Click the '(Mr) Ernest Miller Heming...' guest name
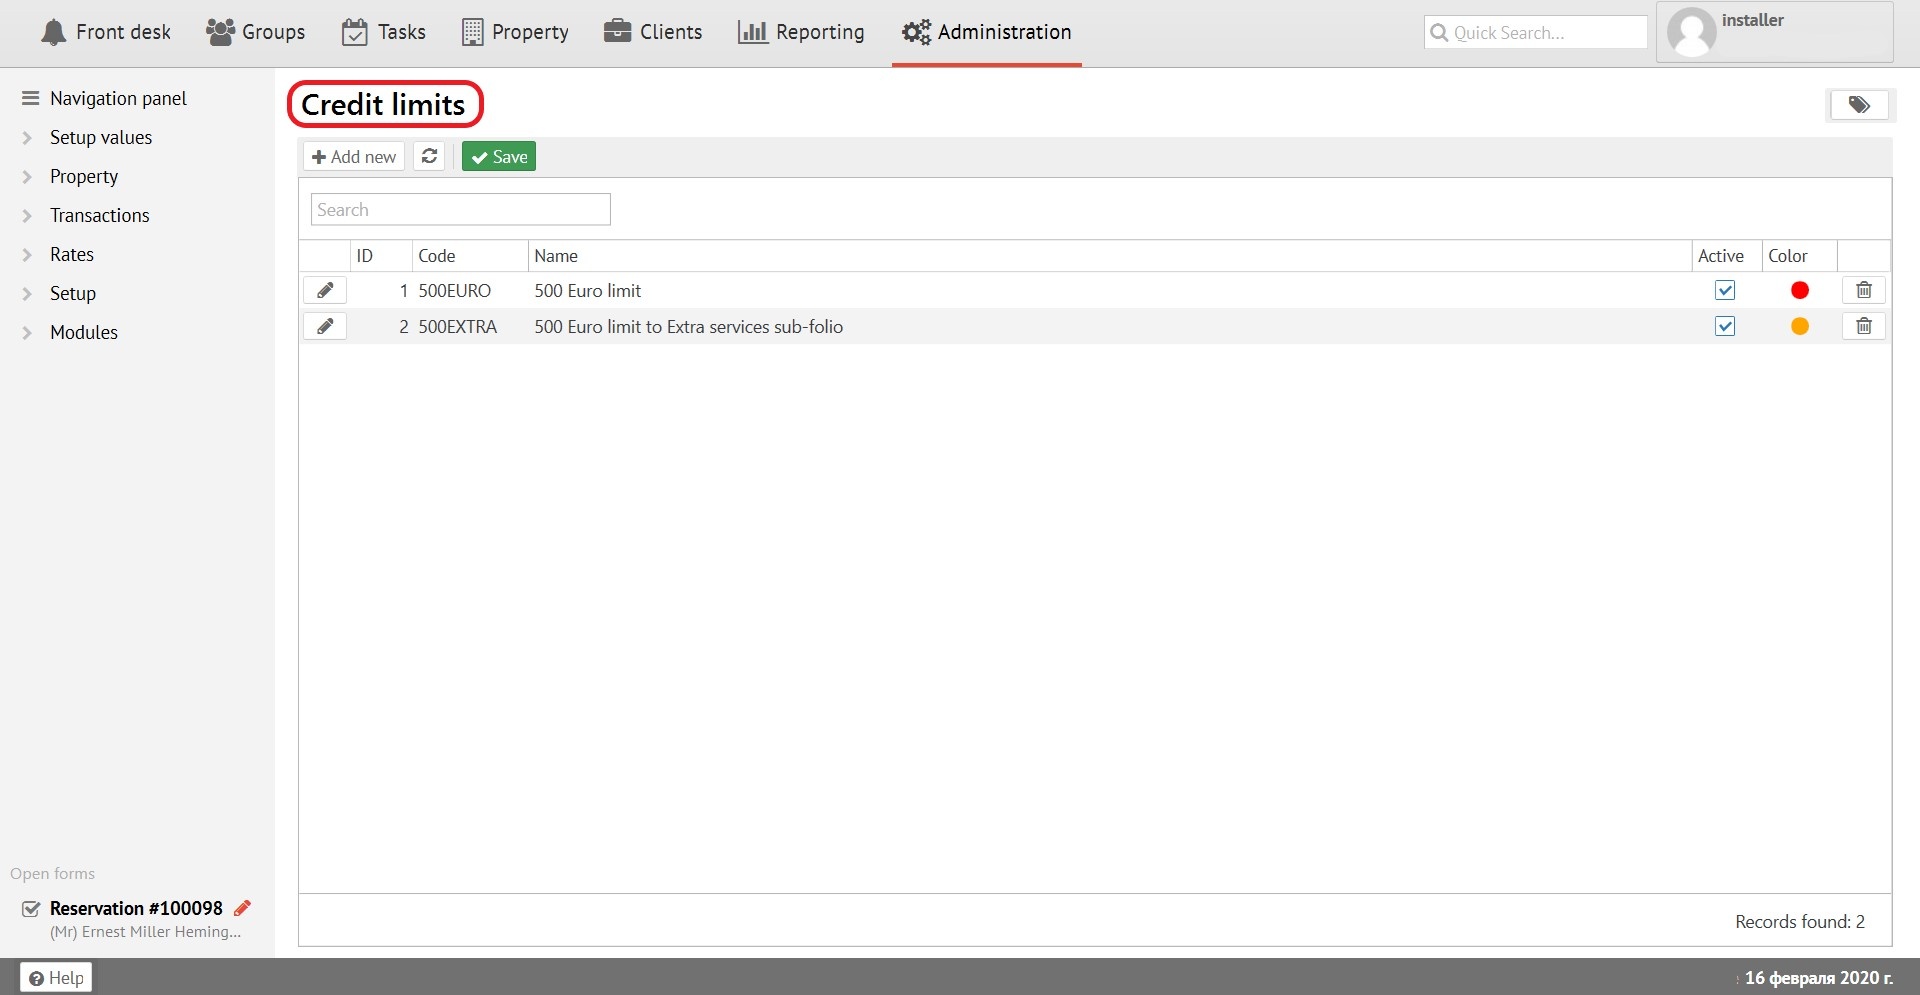The image size is (1920, 995). (x=145, y=932)
